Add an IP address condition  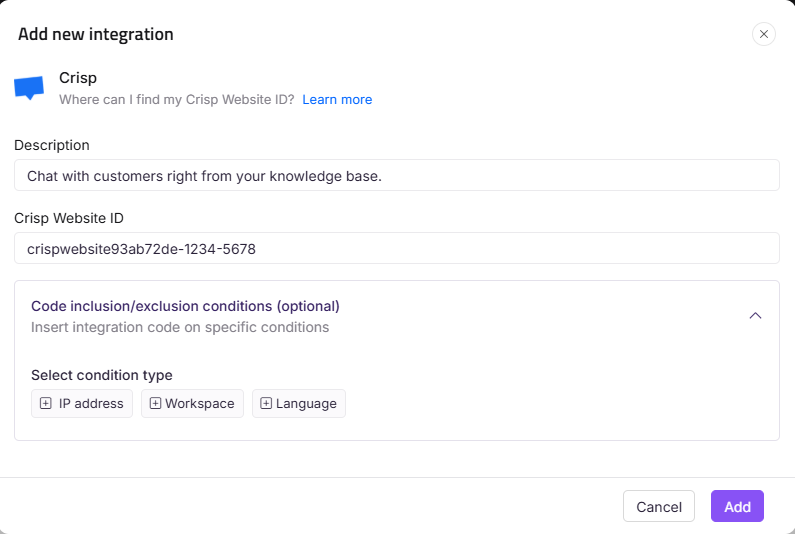point(82,404)
